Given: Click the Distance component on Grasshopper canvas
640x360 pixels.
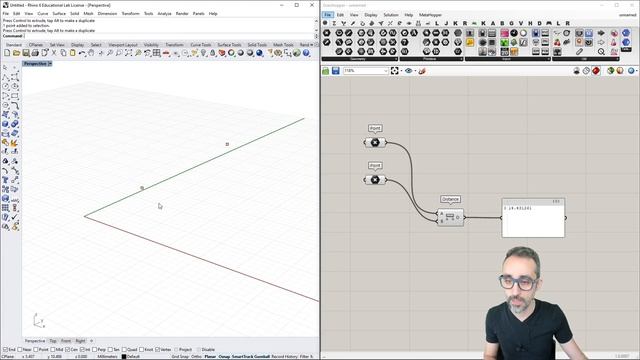Looking at the screenshot, I should (x=450, y=217).
